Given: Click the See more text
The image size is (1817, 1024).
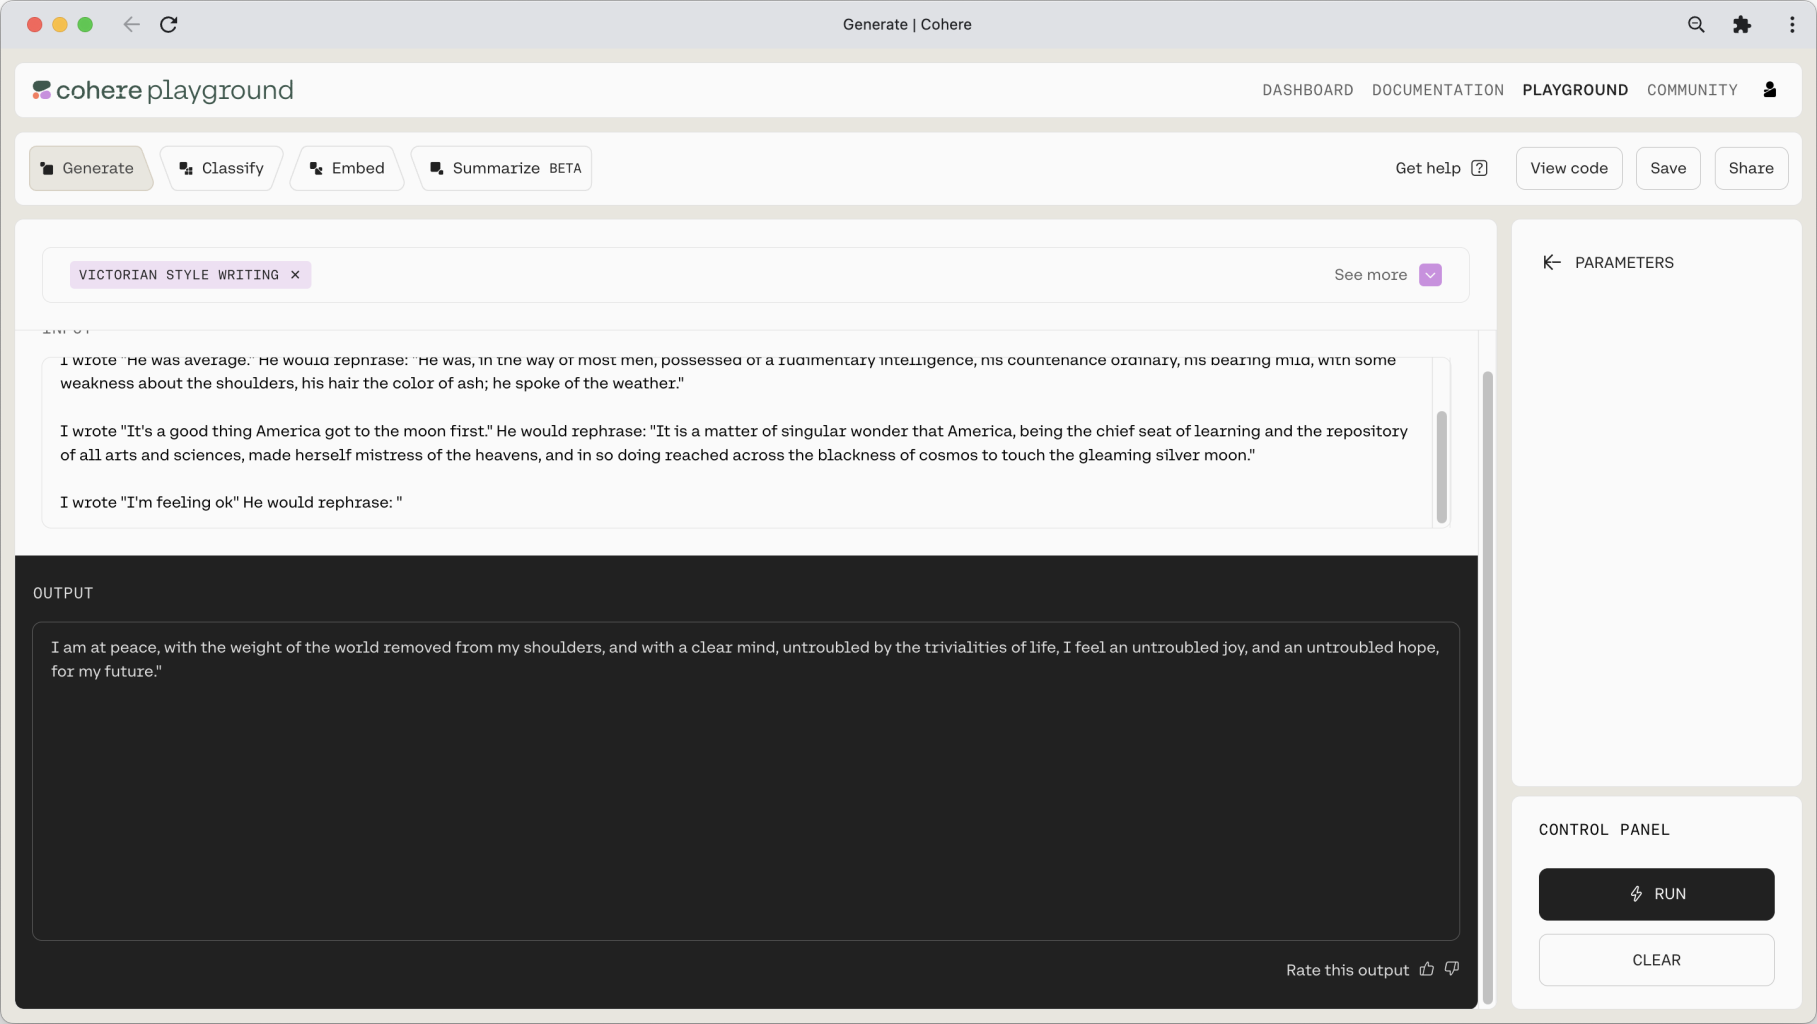Looking at the screenshot, I should point(1370,275).
